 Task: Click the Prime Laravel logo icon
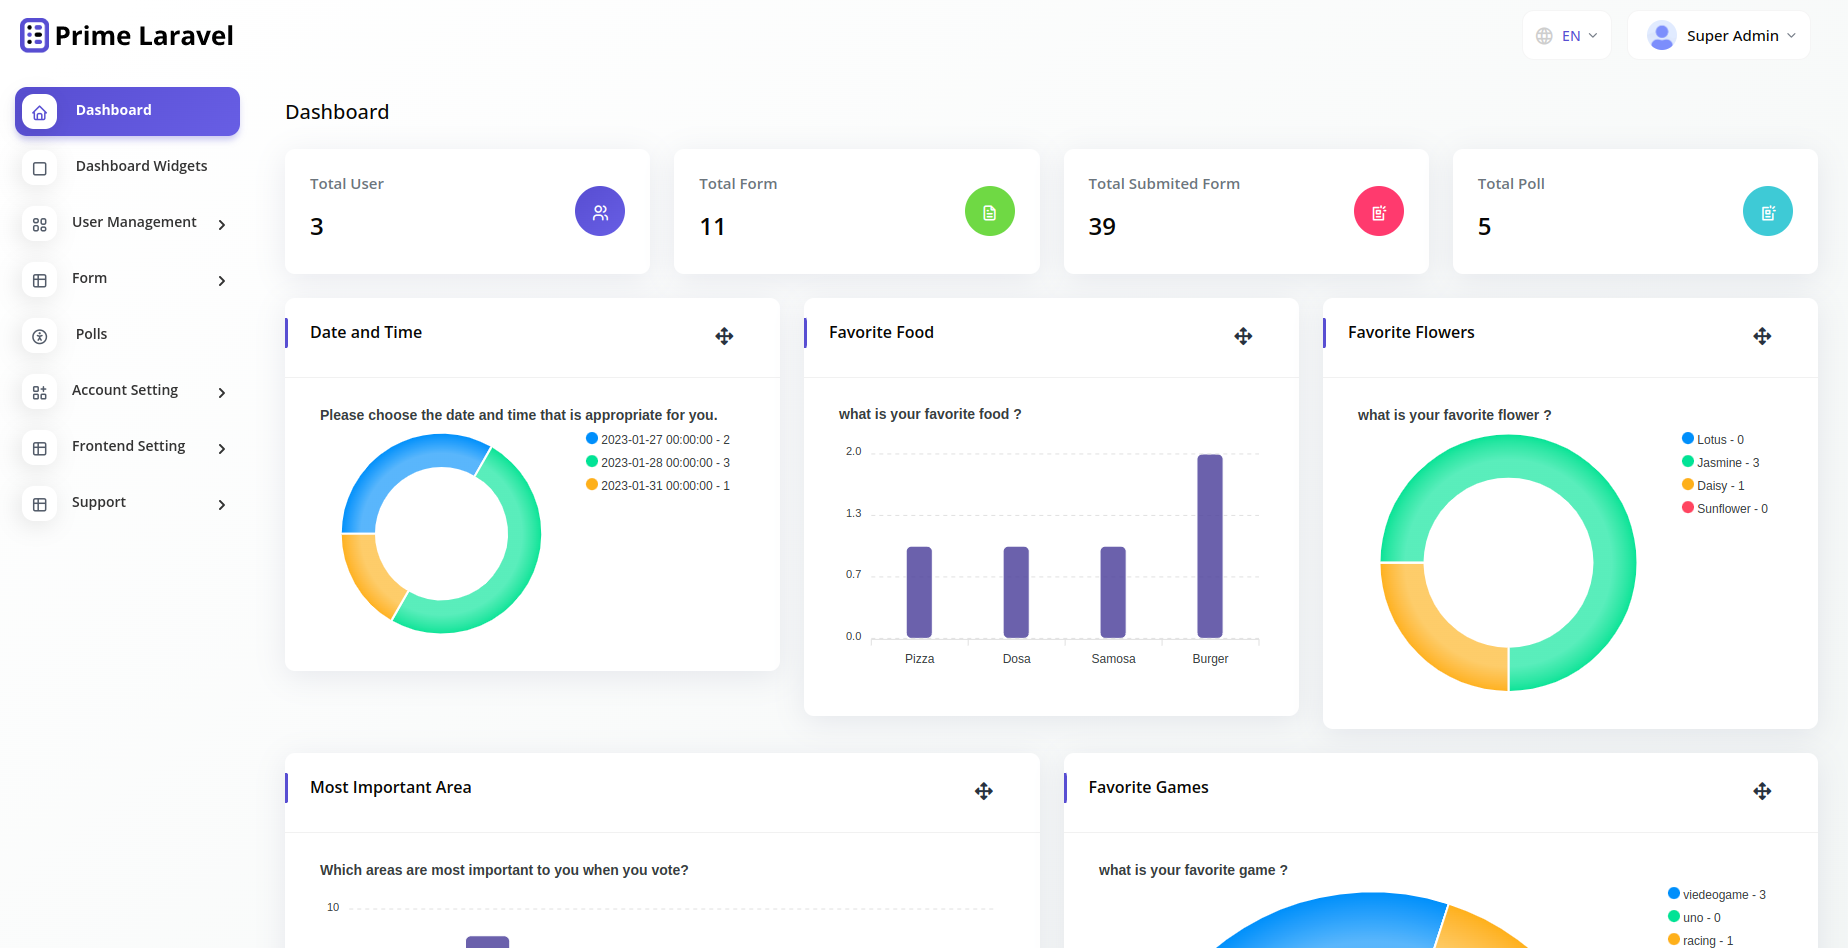point(34,36)
